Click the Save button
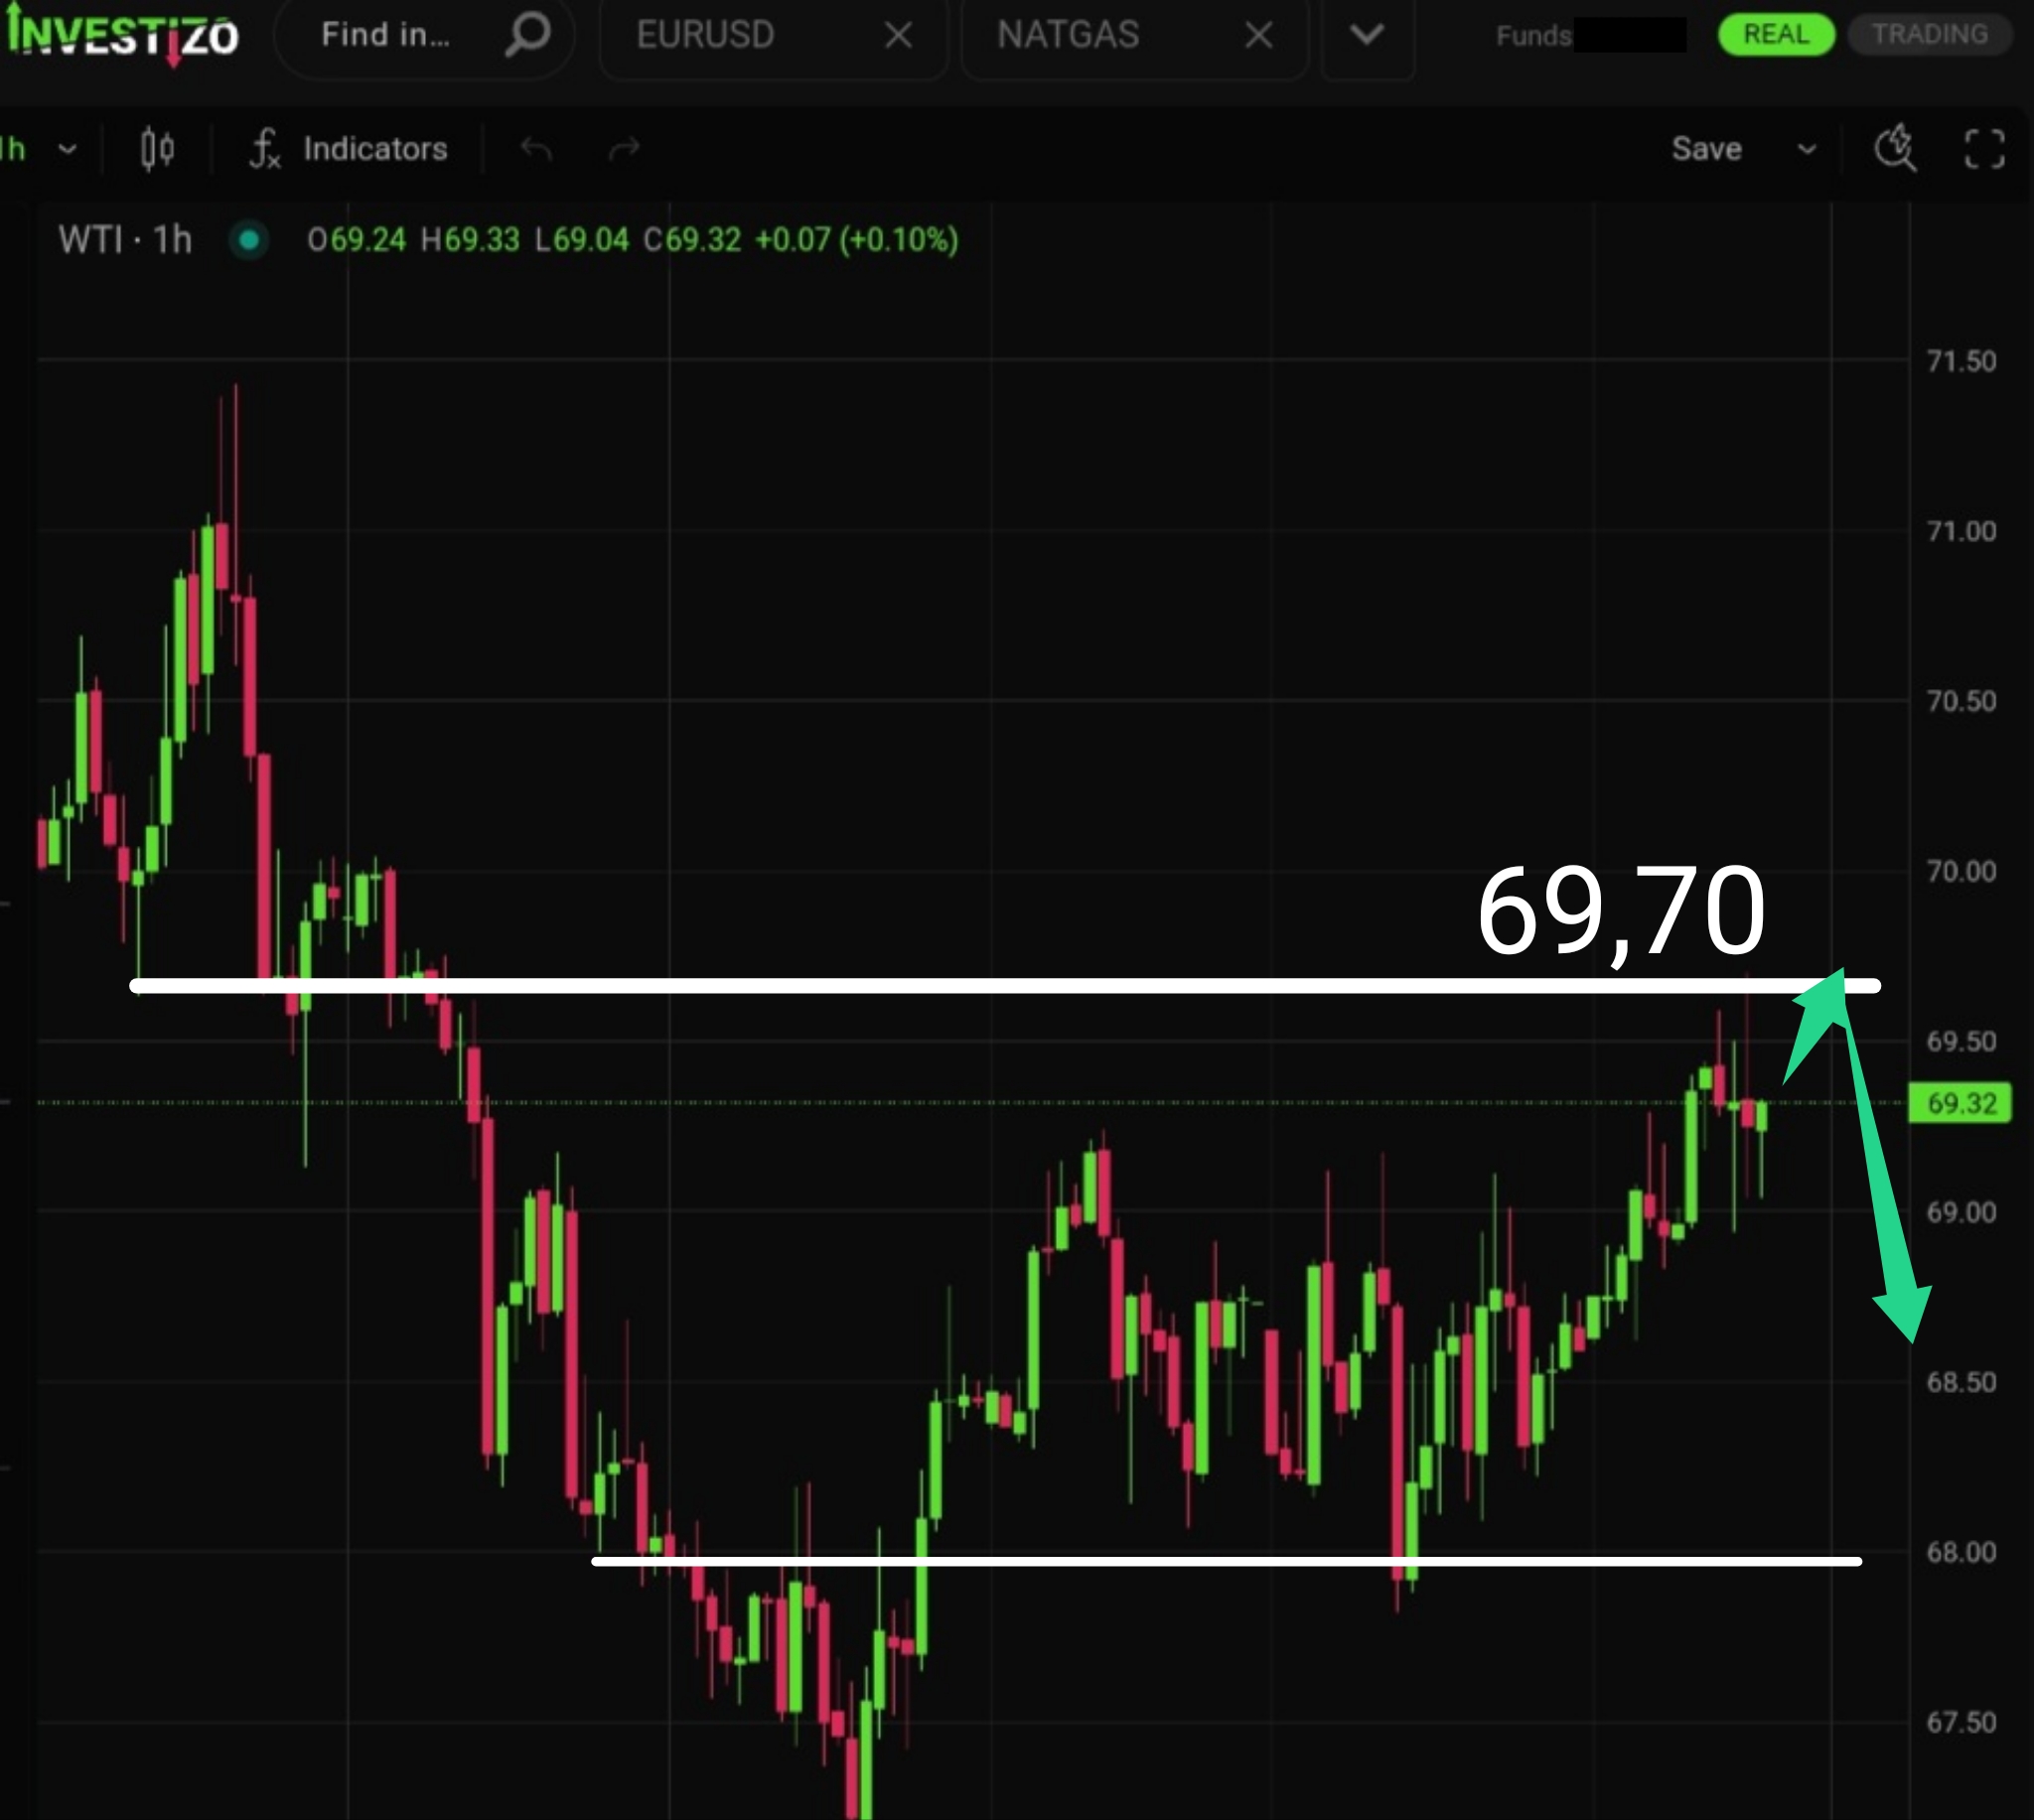The width and height of the screenshot is (2034, 1820). pos(1706,149)
